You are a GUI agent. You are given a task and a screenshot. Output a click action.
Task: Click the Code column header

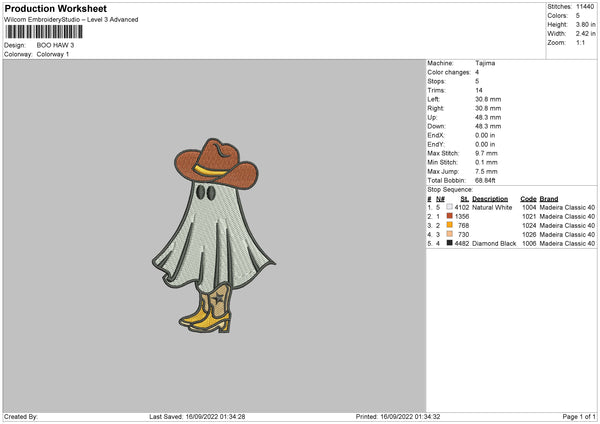528,198
